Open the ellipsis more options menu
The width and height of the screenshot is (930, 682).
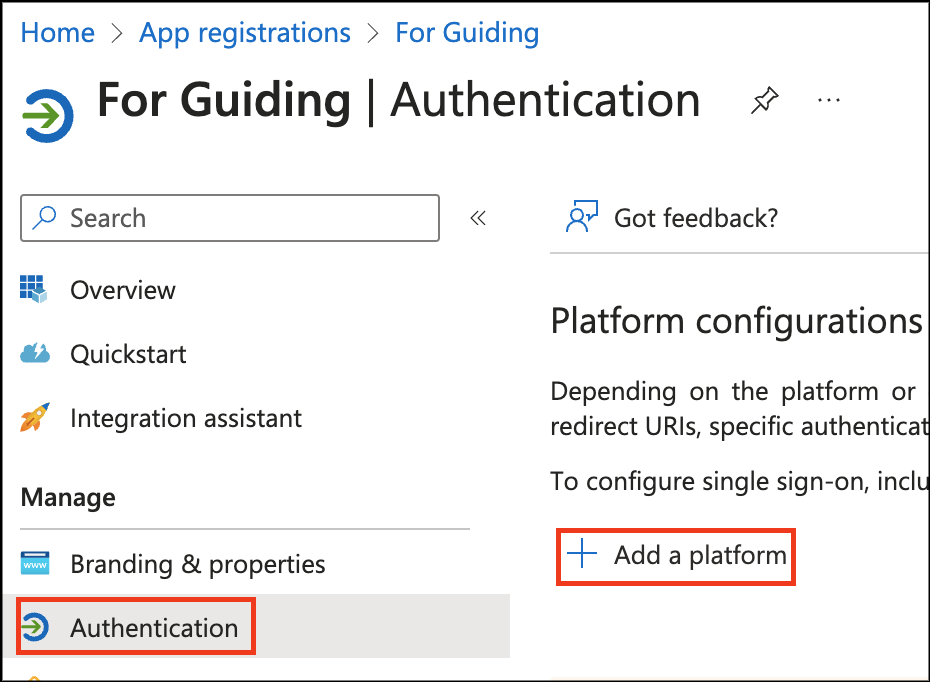[x=828, y=100]
